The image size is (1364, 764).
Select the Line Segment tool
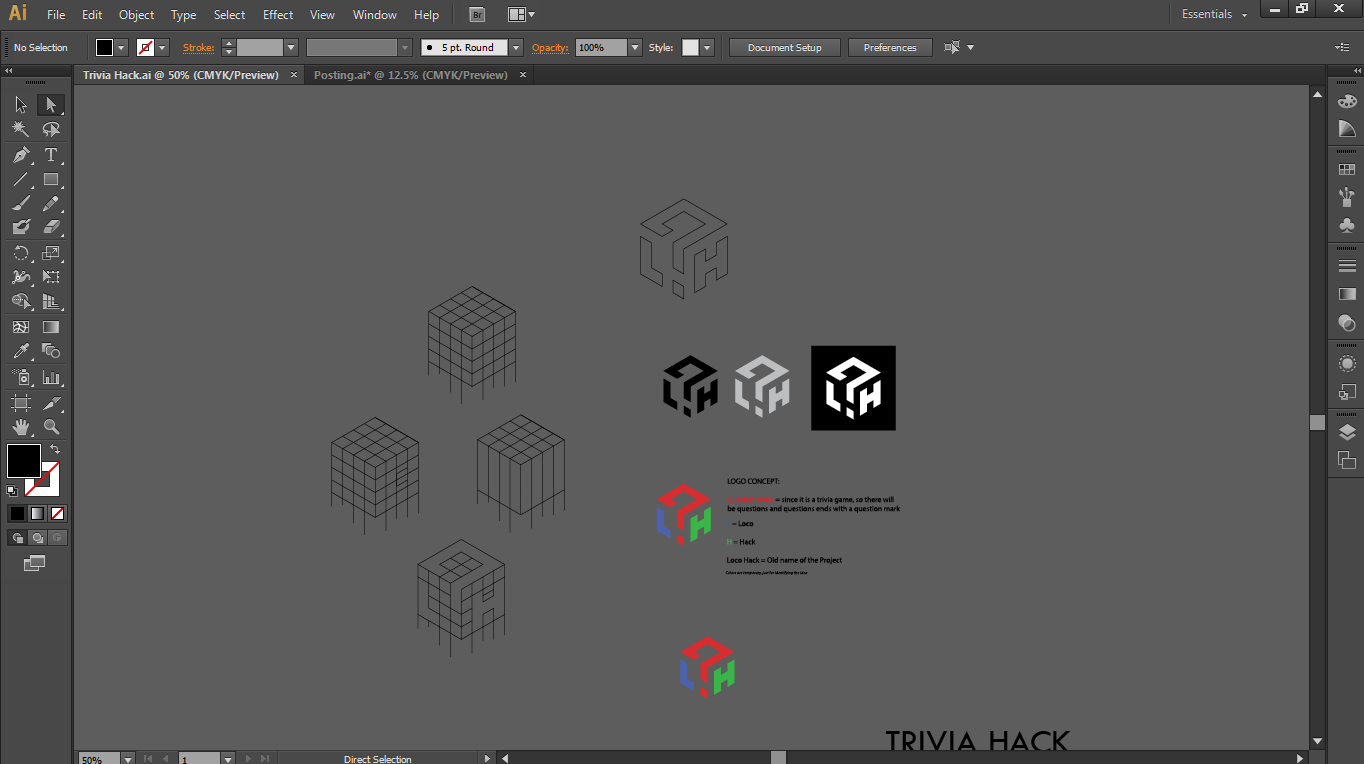point(20,180)
